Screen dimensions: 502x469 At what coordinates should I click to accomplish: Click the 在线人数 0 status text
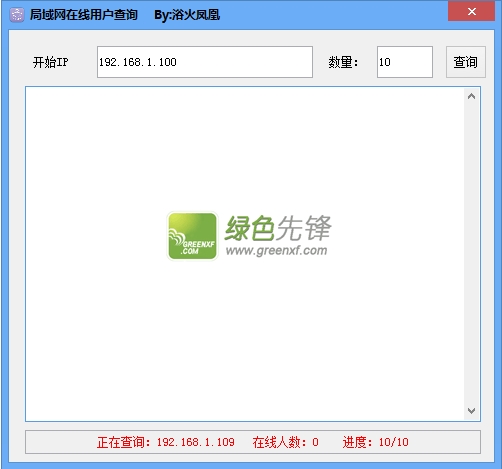click(285, 442)
